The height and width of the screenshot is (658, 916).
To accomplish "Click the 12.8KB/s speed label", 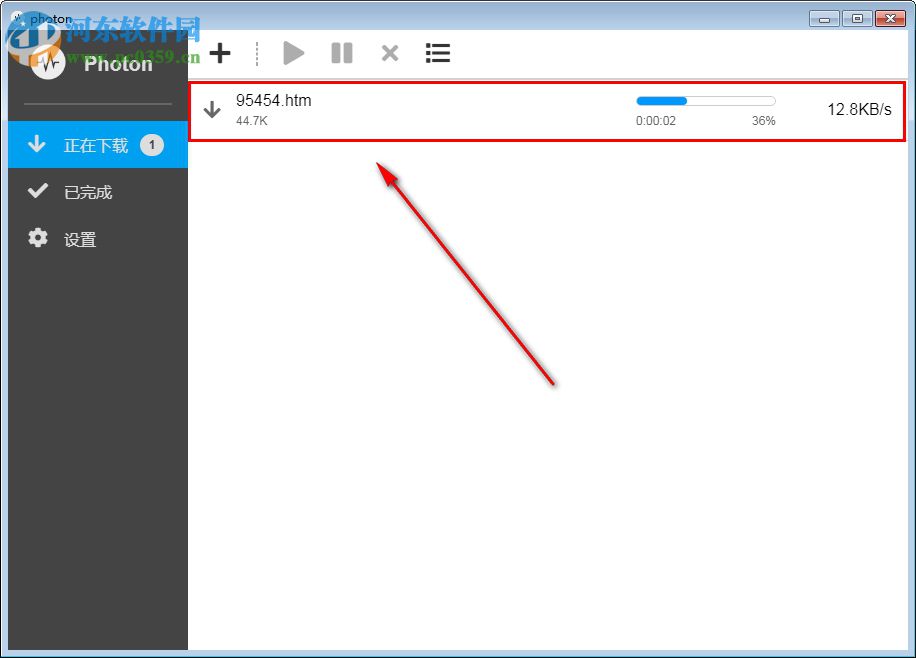I will coord(859,110).
